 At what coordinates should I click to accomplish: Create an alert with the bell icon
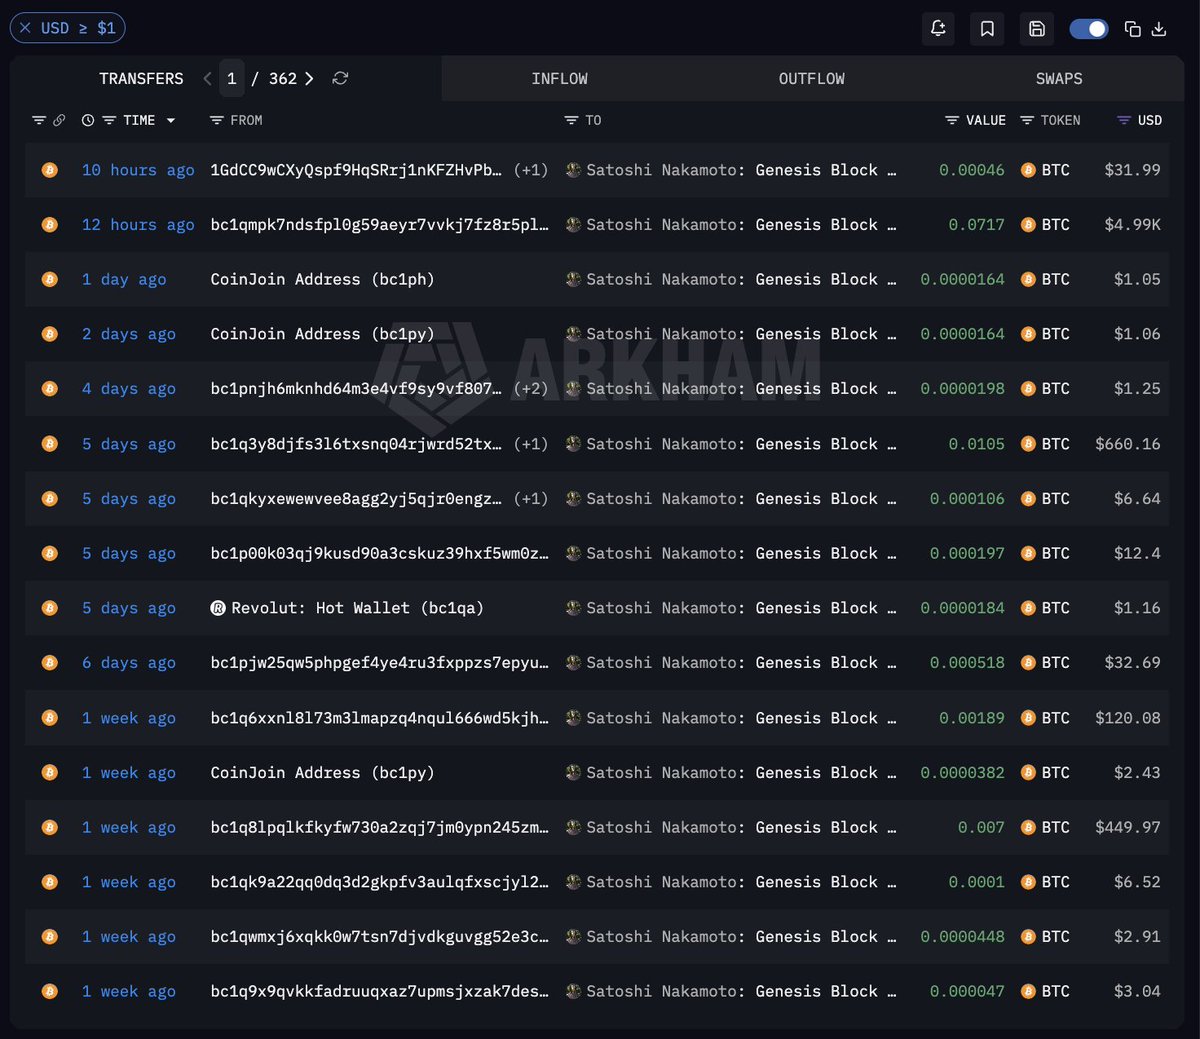(938, 29)
